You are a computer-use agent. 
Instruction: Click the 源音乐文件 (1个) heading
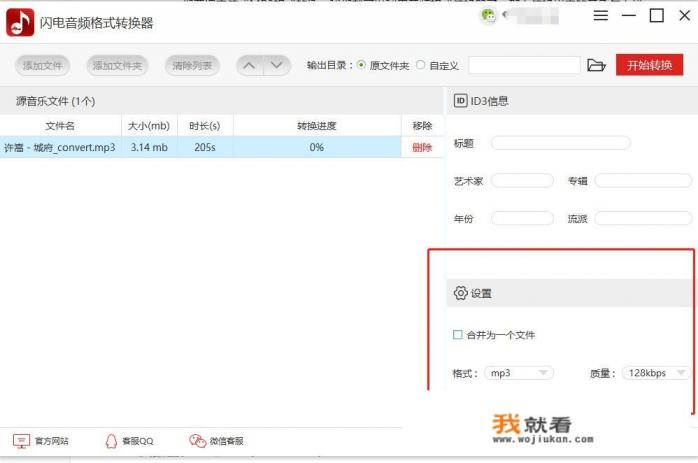pyautogui.click(x=56, y=102)
